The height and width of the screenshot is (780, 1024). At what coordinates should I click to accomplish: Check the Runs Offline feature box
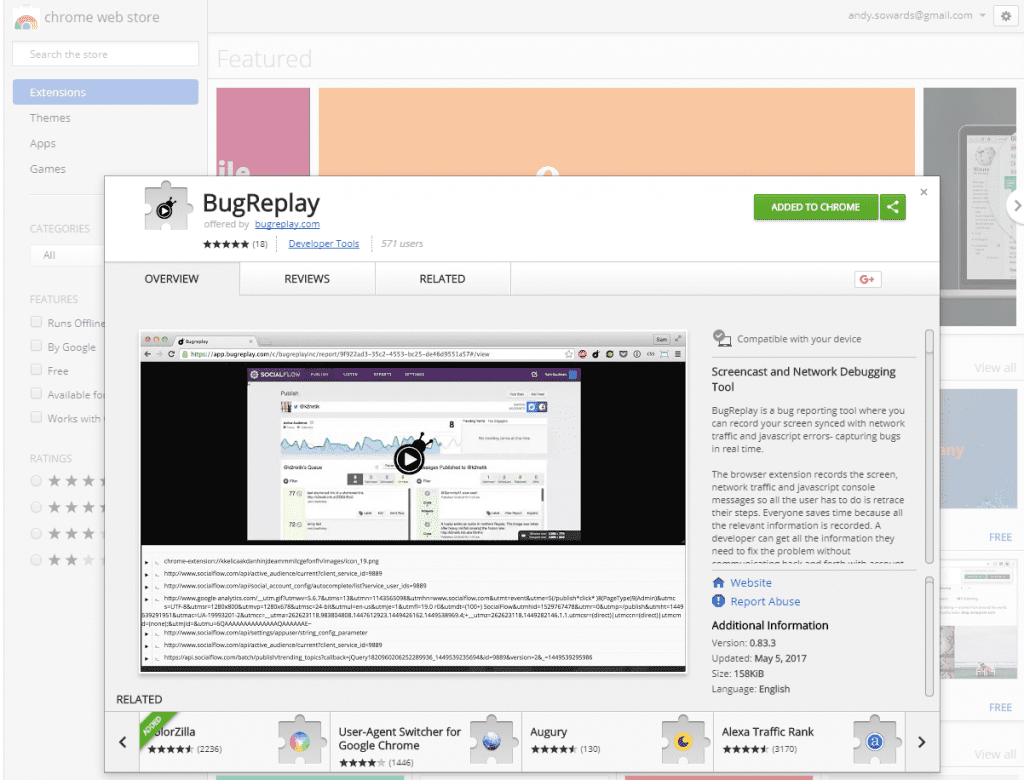36,322
